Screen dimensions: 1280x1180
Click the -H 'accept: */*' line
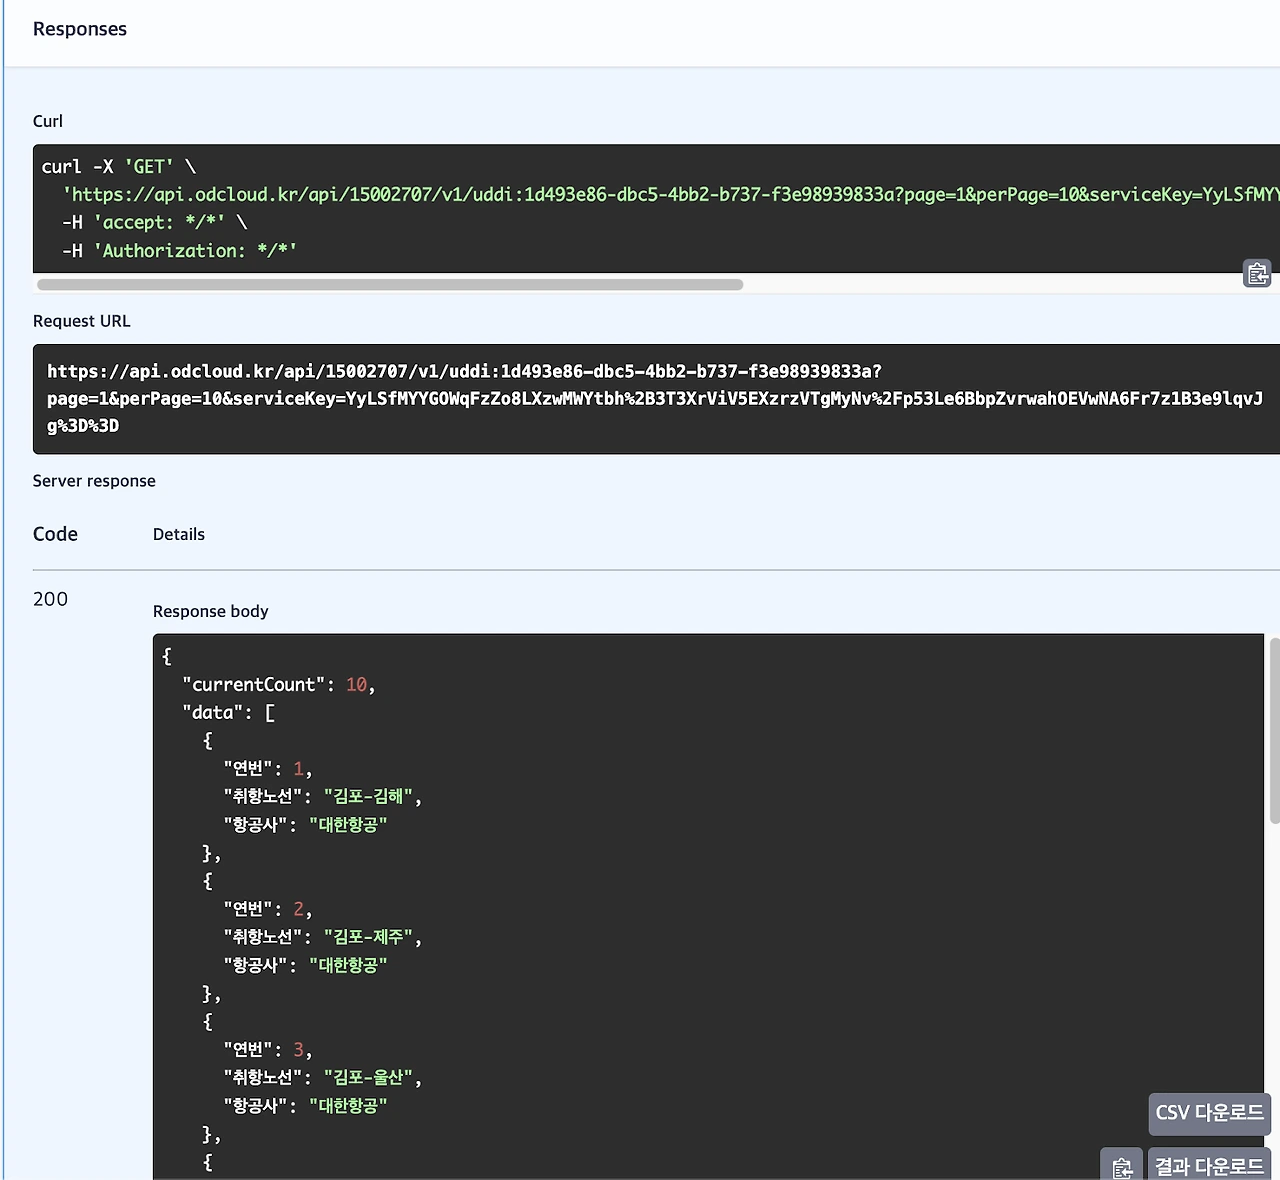[x=154, y=223]
